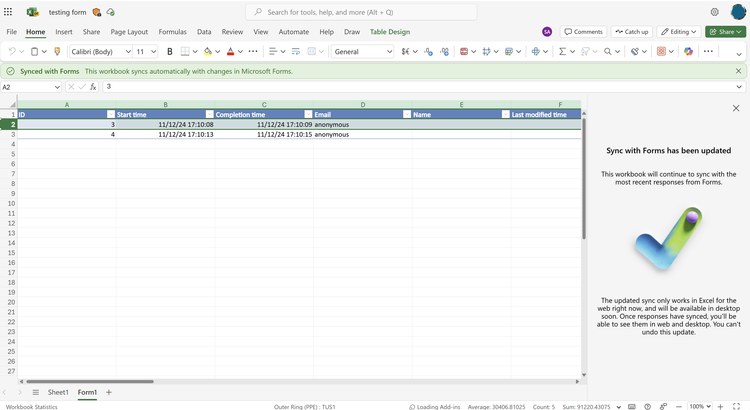
Task: Switch to the Table Design tab
Action: pyautogui.click(x=390, y=32)
